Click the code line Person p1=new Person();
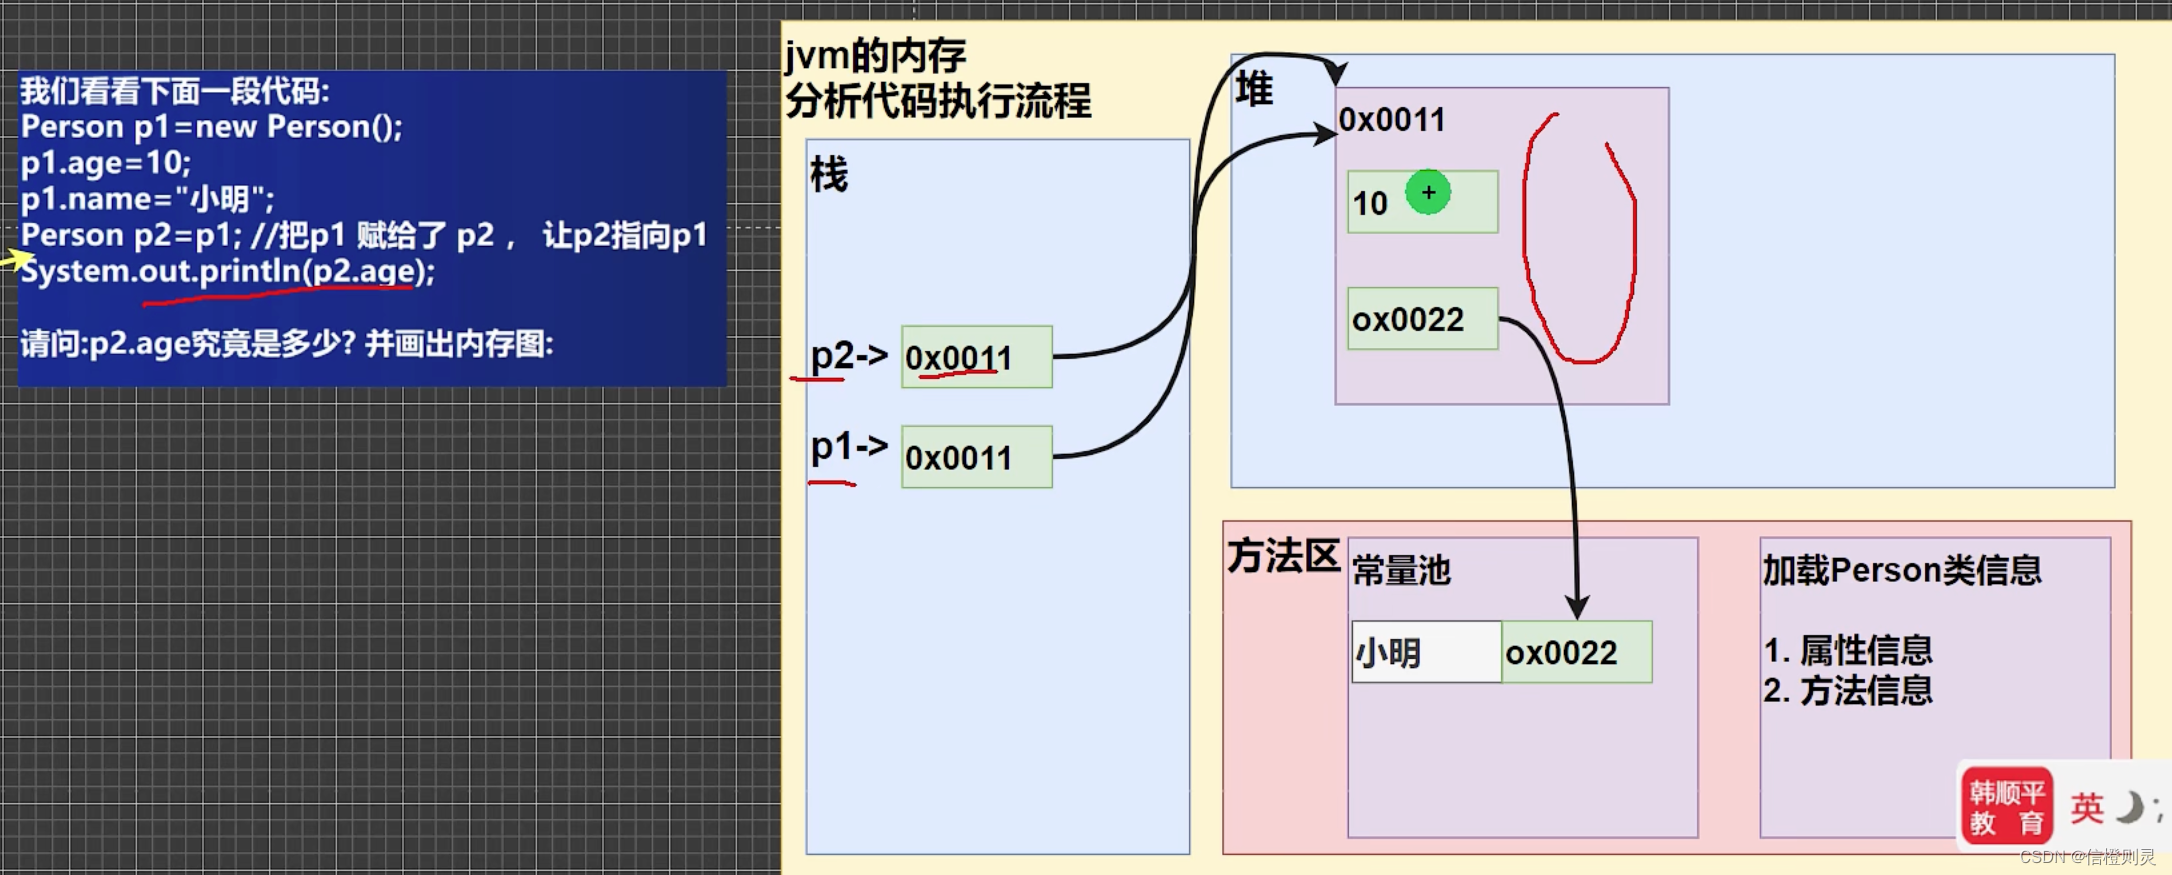Image resolution: width=2172 pixels, height=875 pixels. coord(212,127)
